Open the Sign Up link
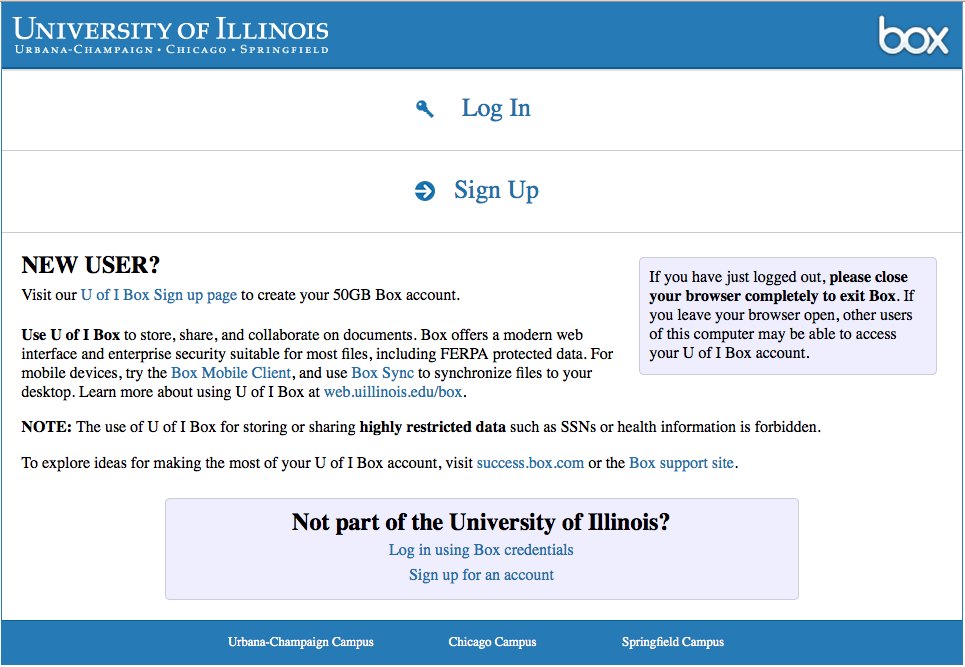The height and width of the screenshot is (667, 965). 496,190
